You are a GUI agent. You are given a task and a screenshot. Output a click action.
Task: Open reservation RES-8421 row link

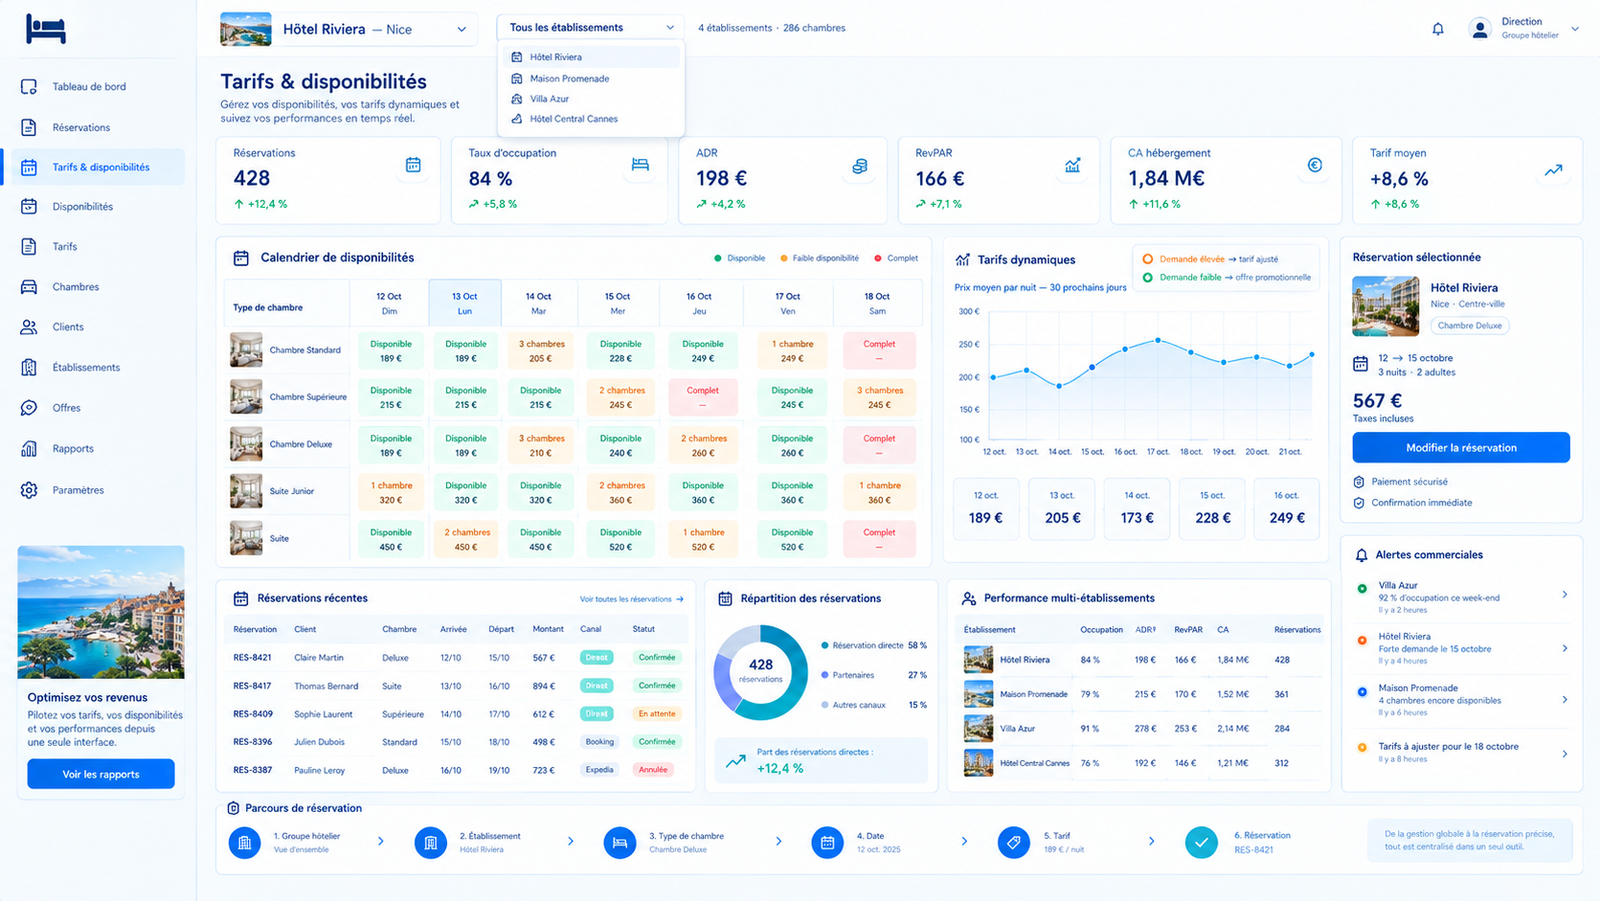point(253,658)
